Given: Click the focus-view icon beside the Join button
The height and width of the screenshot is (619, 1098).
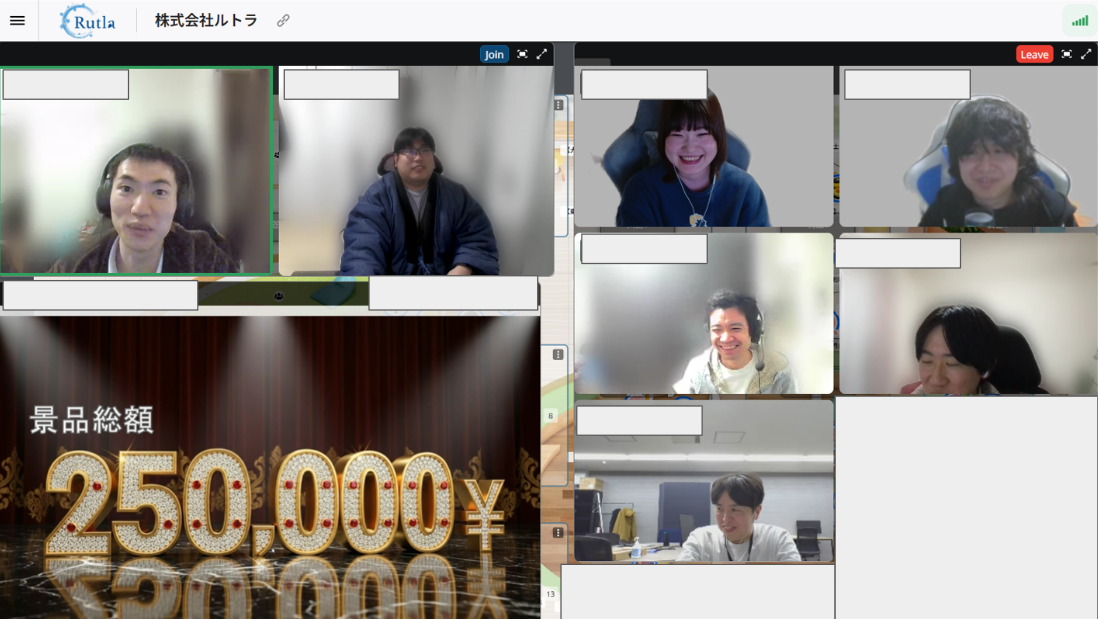Looking at the screenshot, I should [522, 54].
